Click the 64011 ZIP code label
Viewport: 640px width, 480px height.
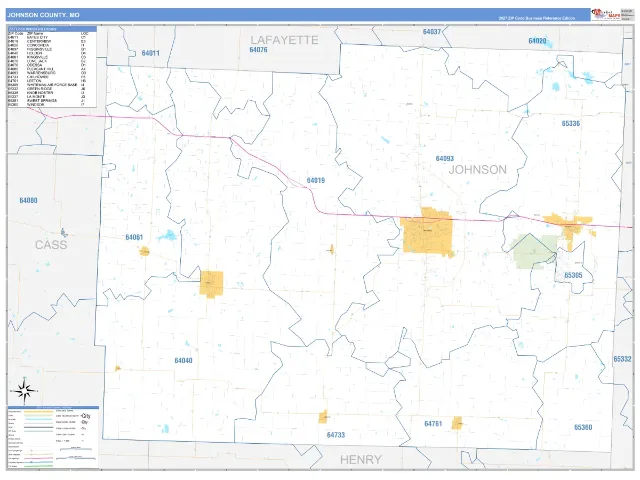(x=151, y=53)
